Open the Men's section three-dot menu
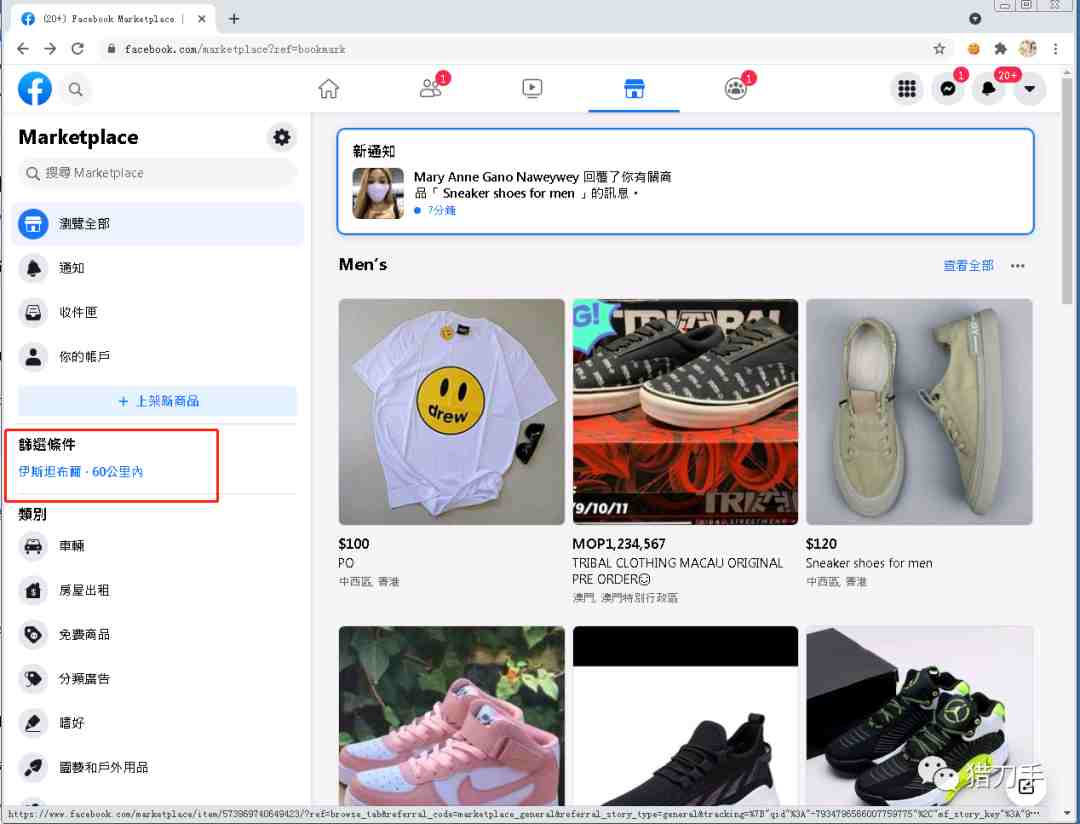The image size is (1080, 824). pyautogui.click(x=1017, y=266)
